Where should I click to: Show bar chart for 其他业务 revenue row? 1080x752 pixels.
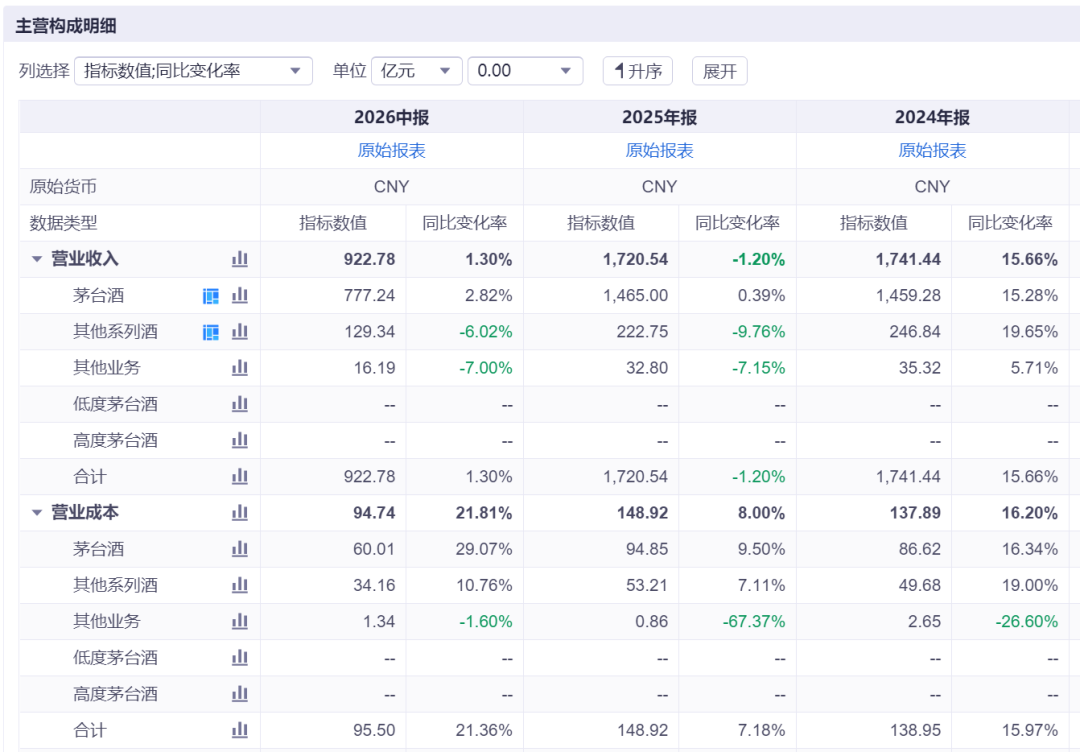click(x=240, y=368)
